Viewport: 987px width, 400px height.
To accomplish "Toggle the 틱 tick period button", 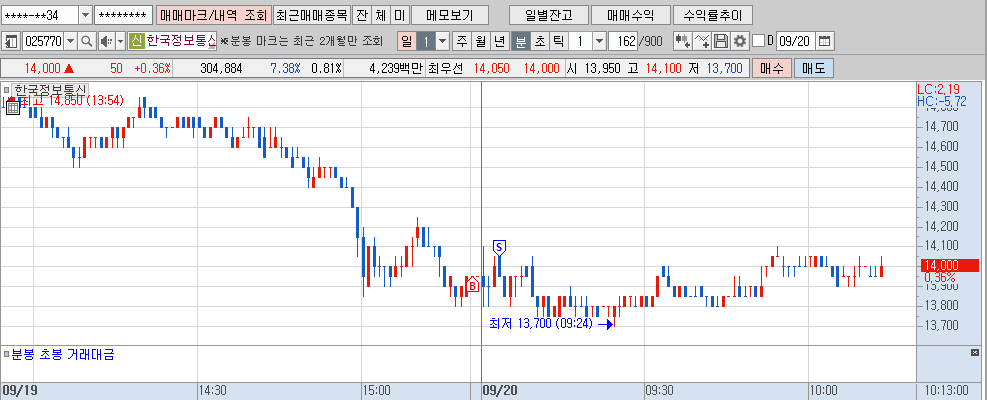I will (x=558, y=42).
